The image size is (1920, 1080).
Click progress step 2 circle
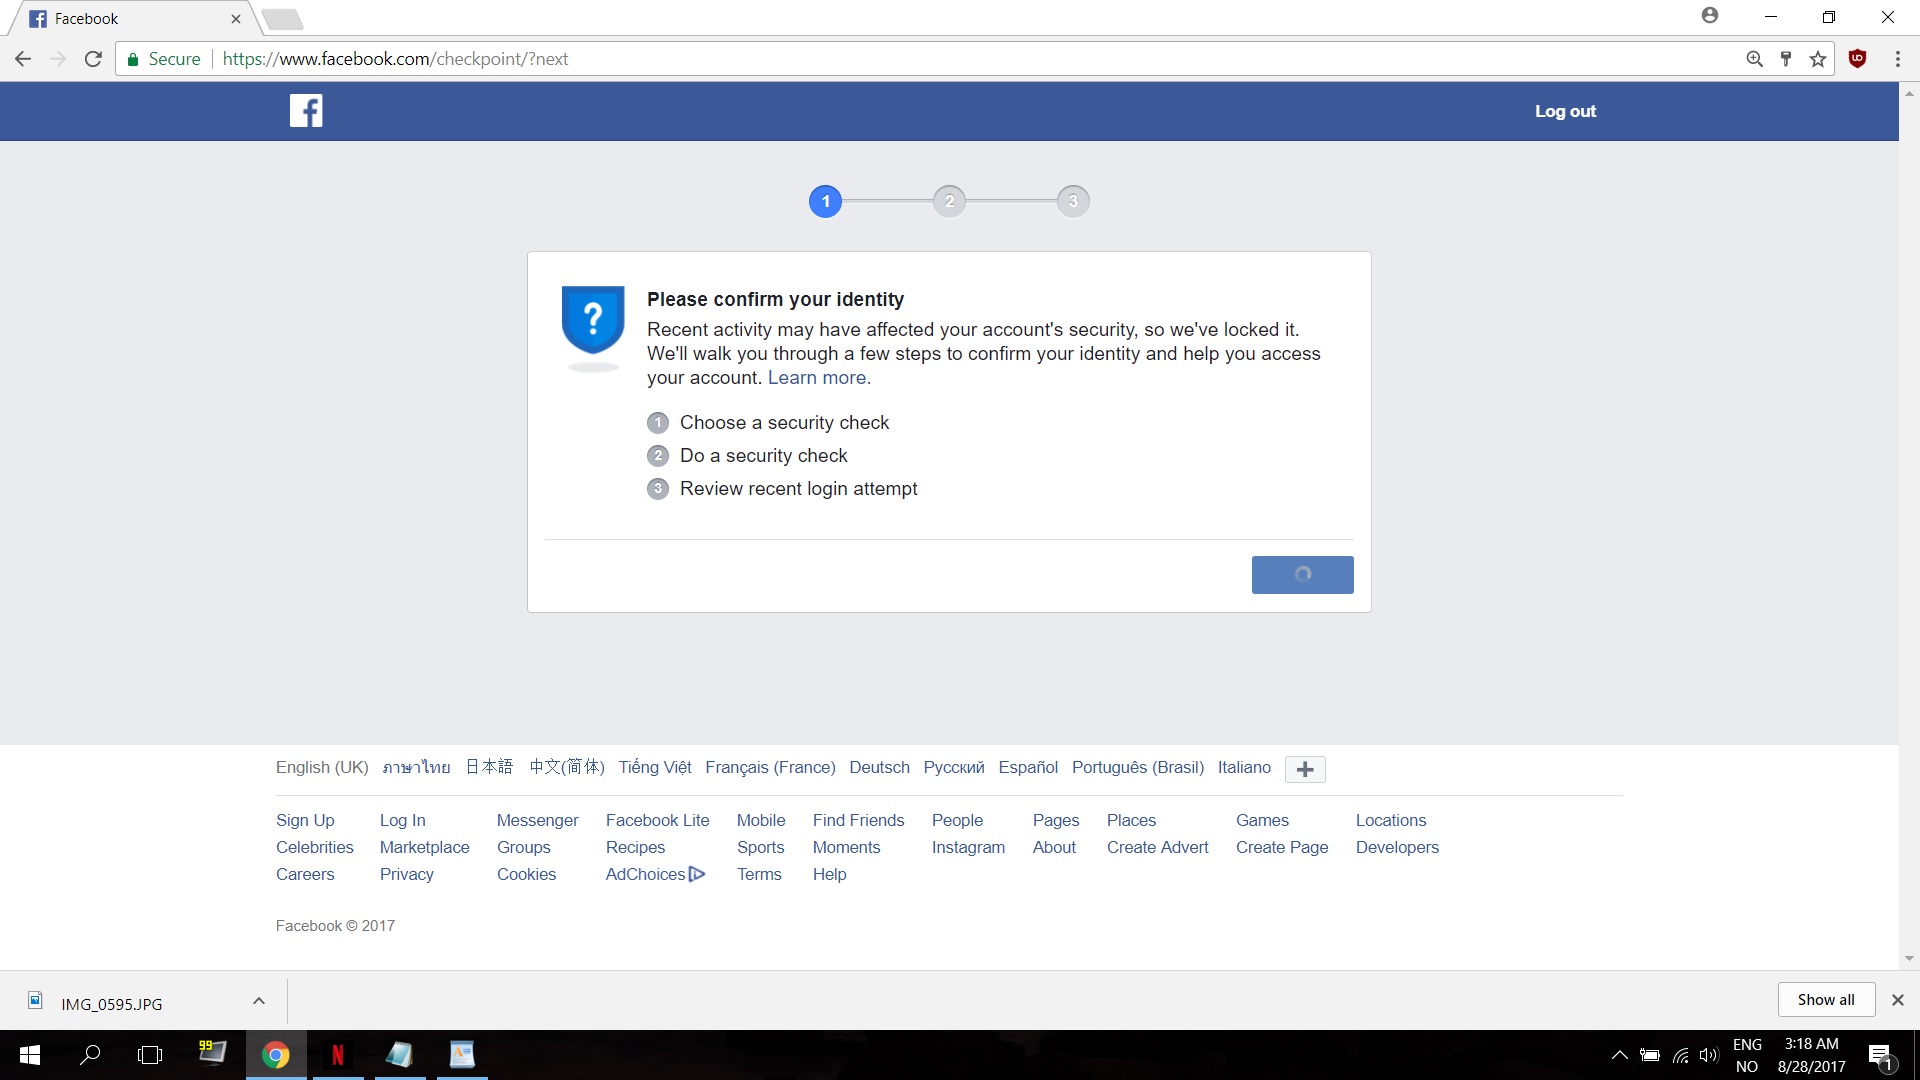pyautogui.click(x=949, y=201)
